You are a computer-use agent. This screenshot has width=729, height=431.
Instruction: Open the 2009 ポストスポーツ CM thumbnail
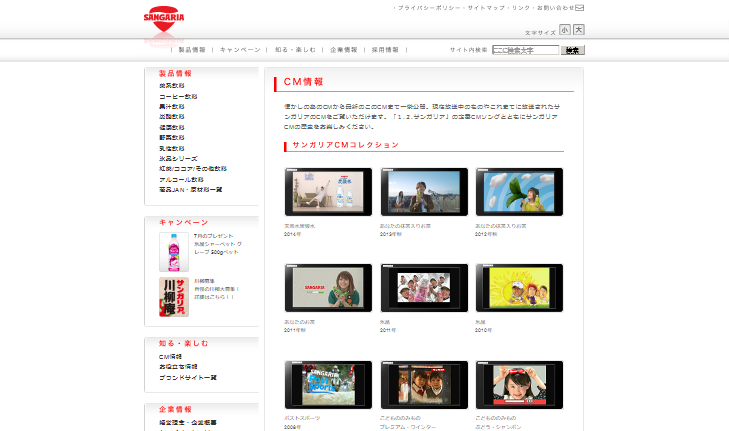(328, 384)
